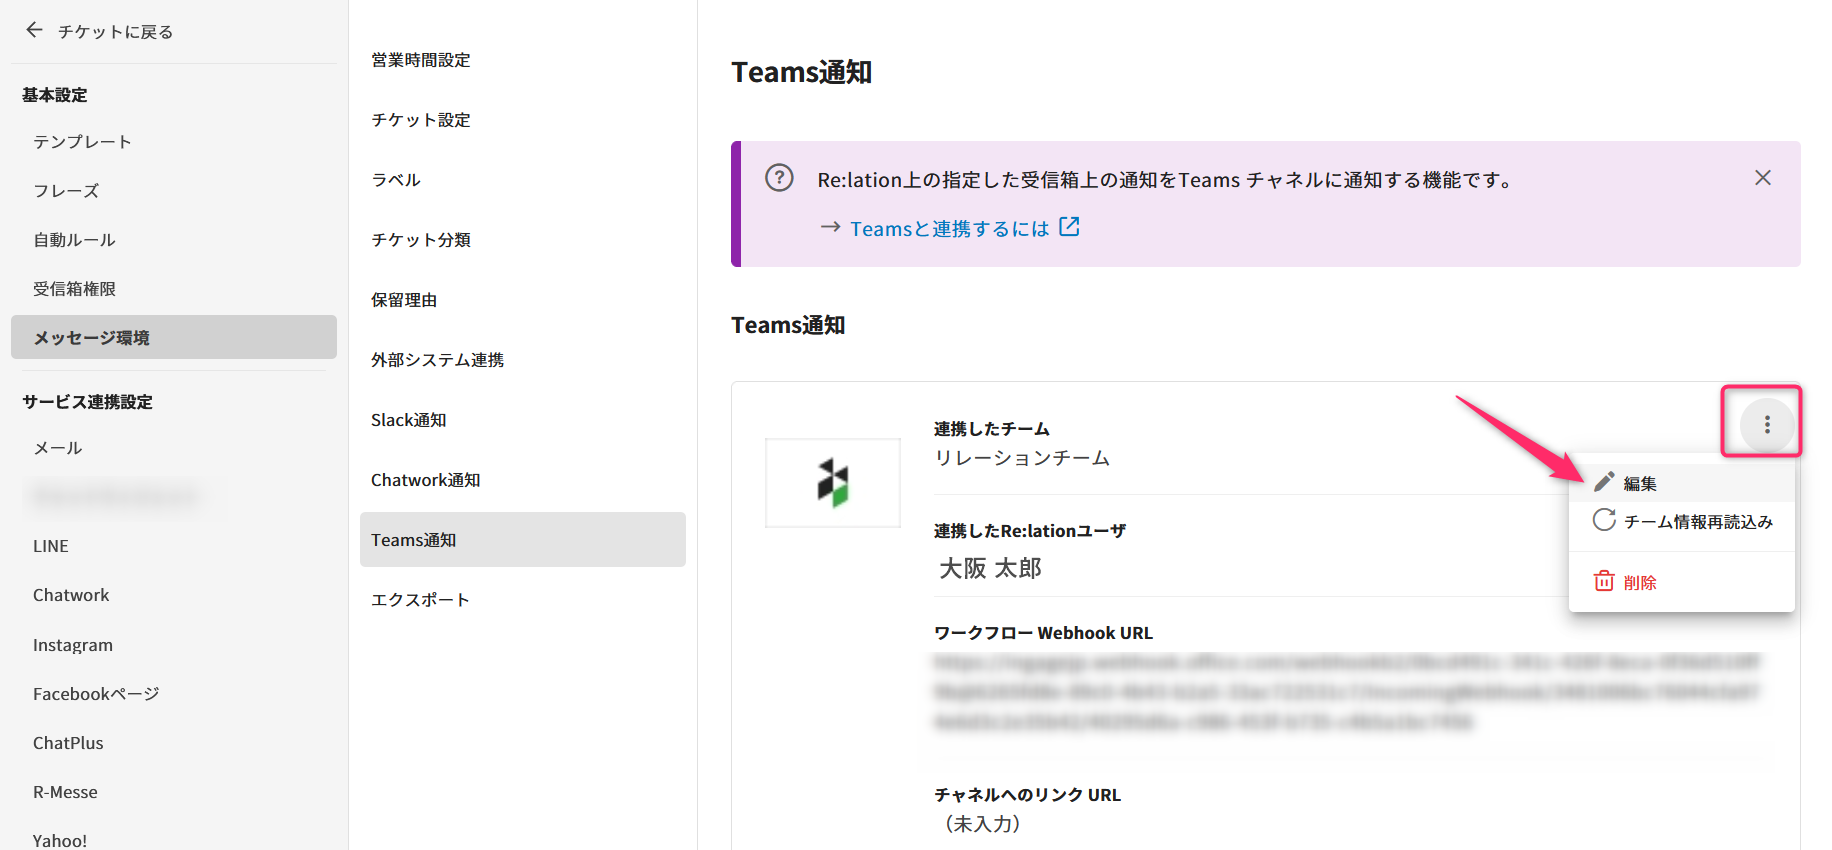1832x850 pixels.
Task: Click the pencil edit icon in menu
Action: tap(1604, 482)
